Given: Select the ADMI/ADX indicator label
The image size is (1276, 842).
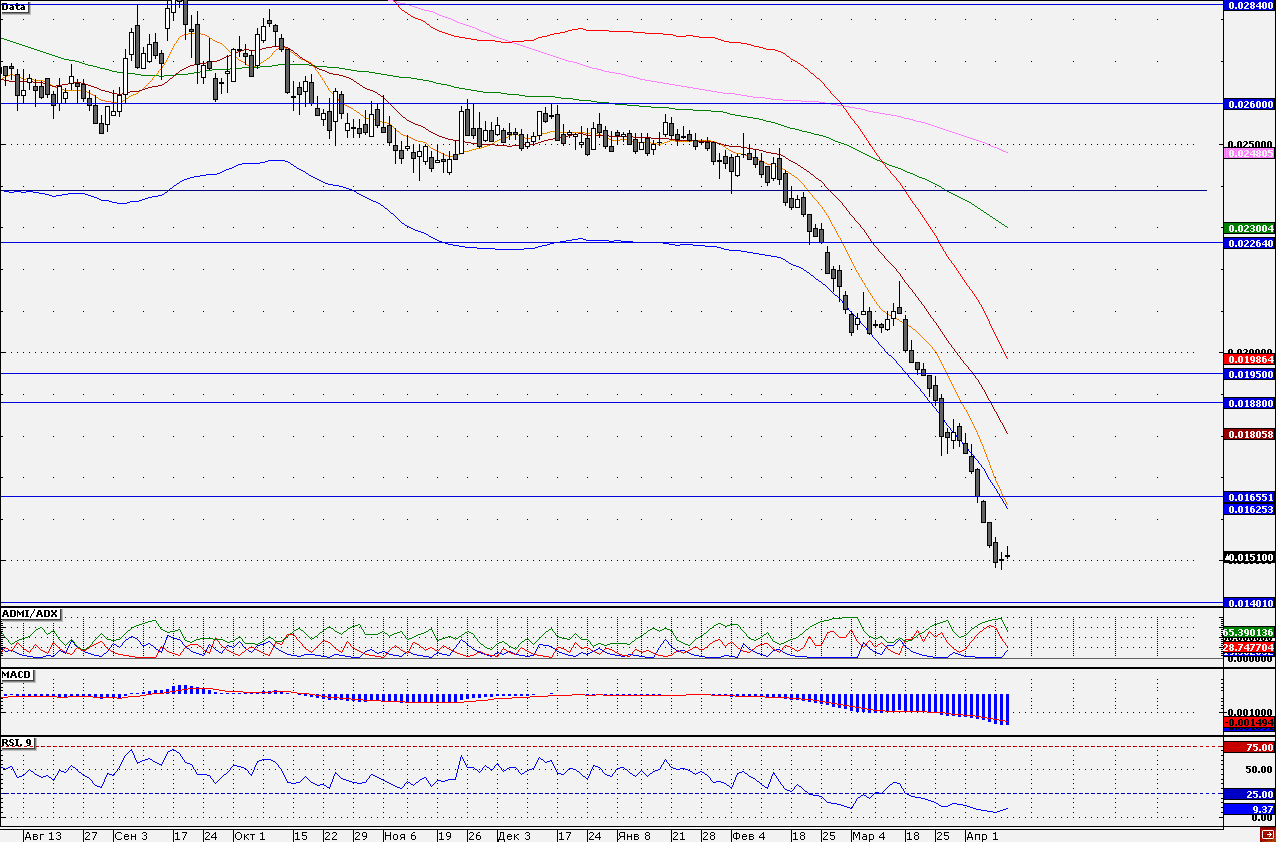Looking at the screenshot, I should (31, 612).
